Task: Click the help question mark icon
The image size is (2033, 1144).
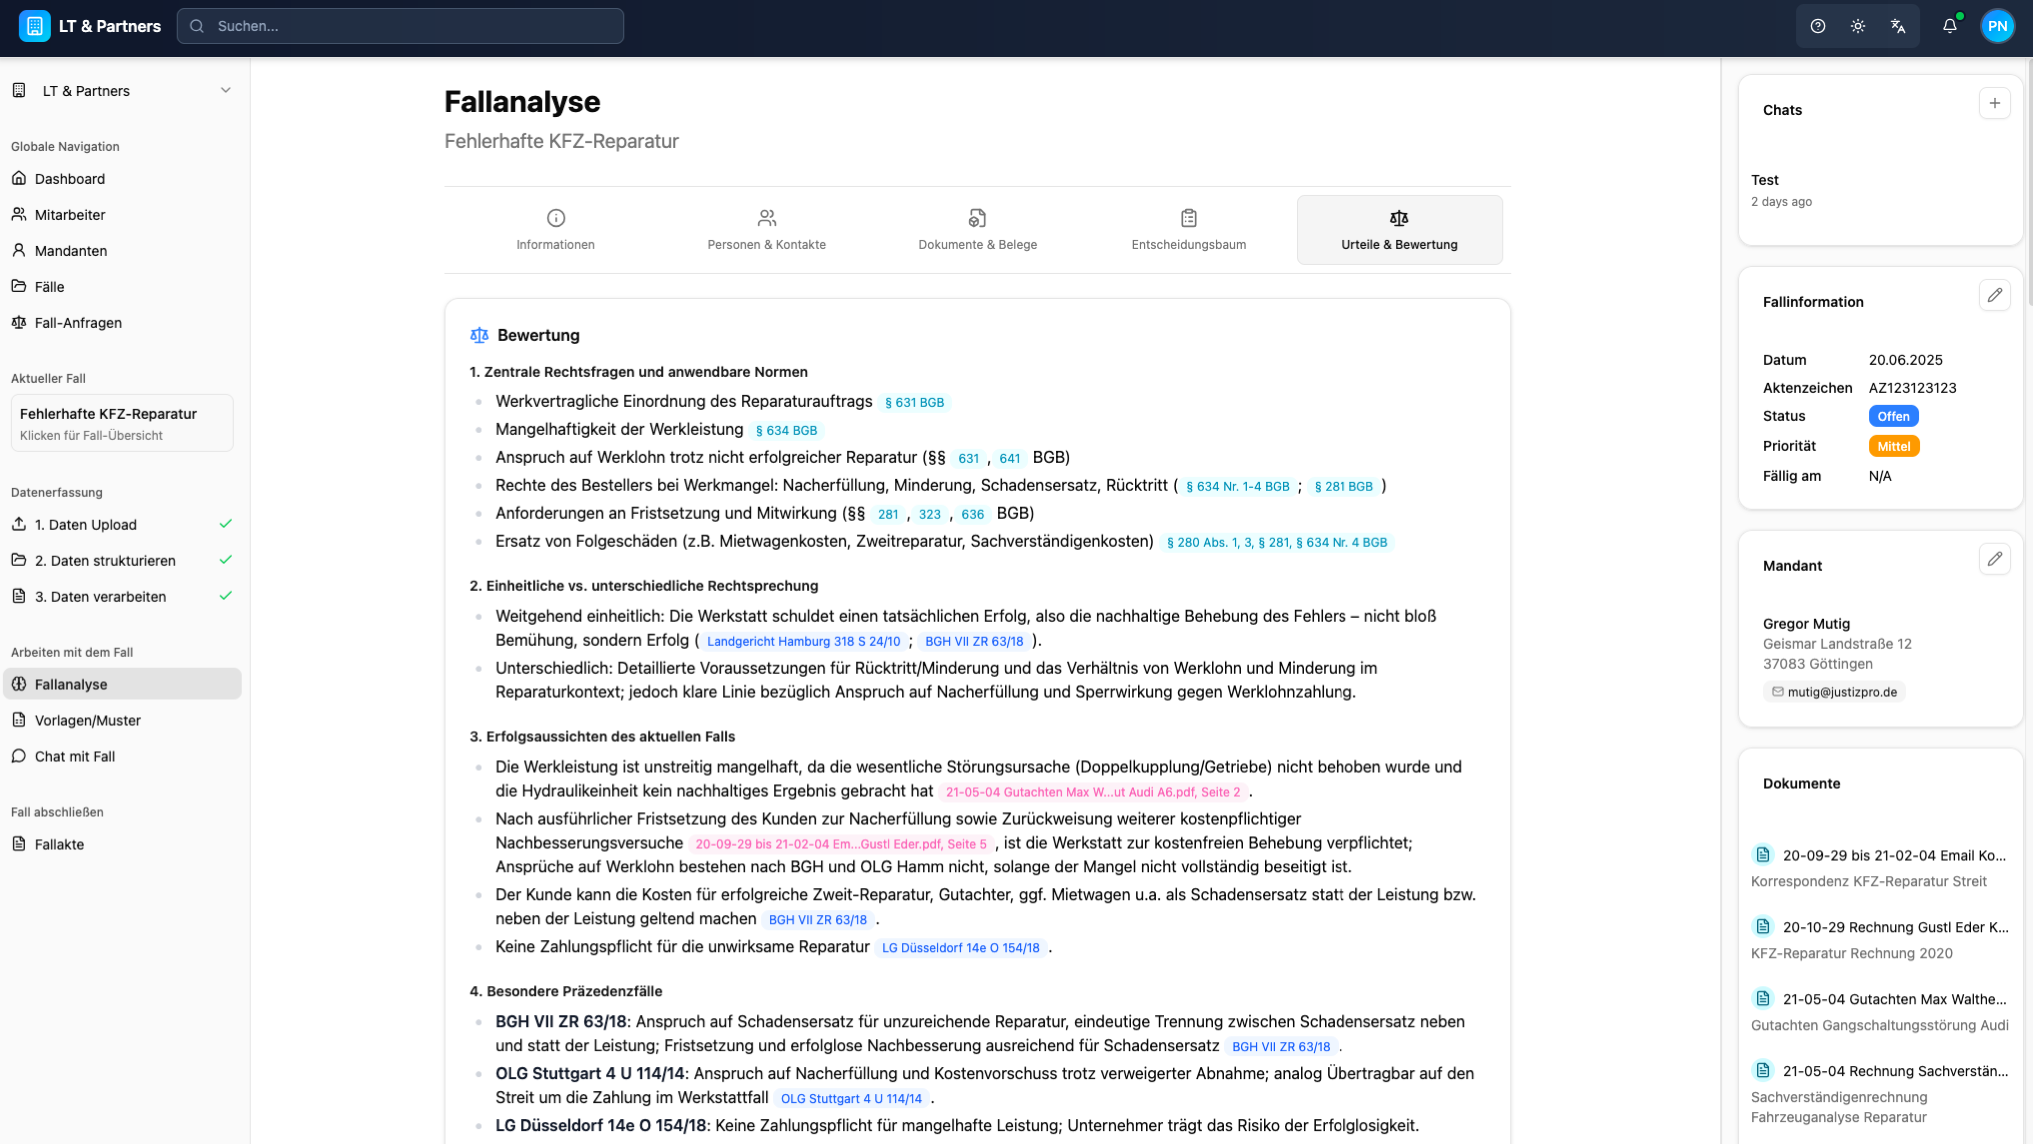Action: pos(1817,27)
